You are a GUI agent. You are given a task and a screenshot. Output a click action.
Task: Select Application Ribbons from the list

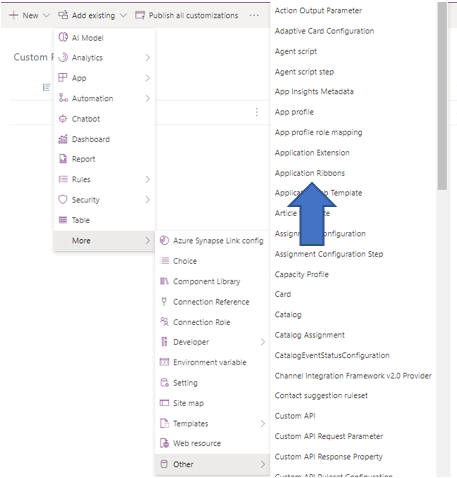coord(310,173)
